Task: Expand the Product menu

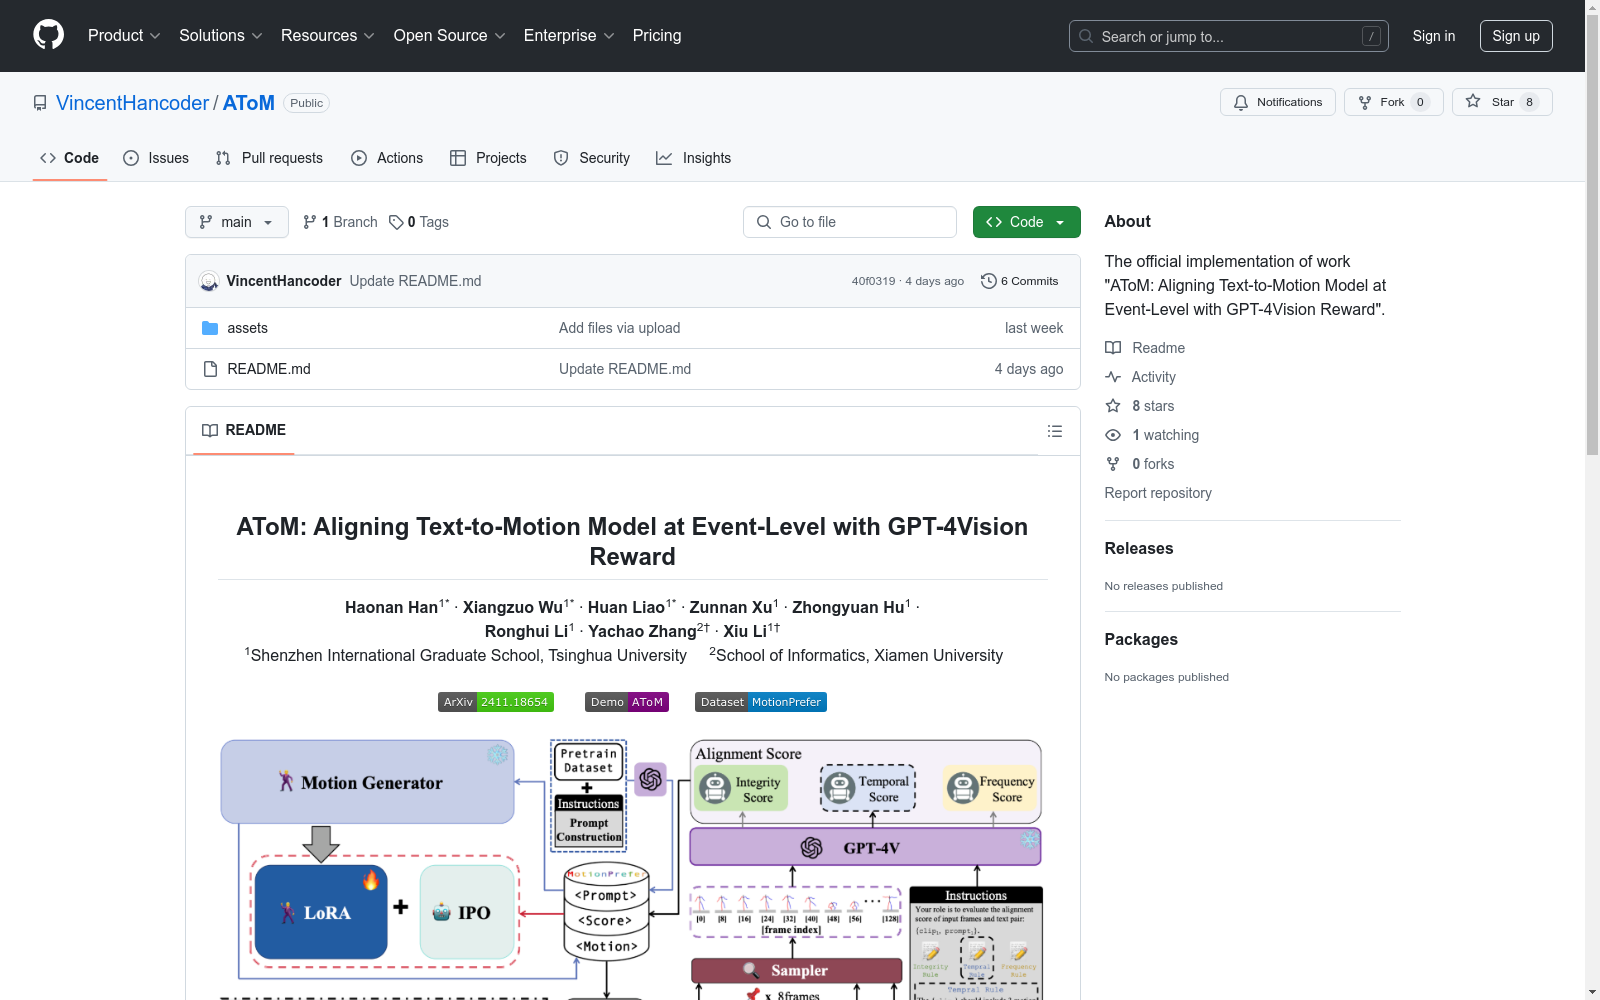Action: (x=124, y=36)
